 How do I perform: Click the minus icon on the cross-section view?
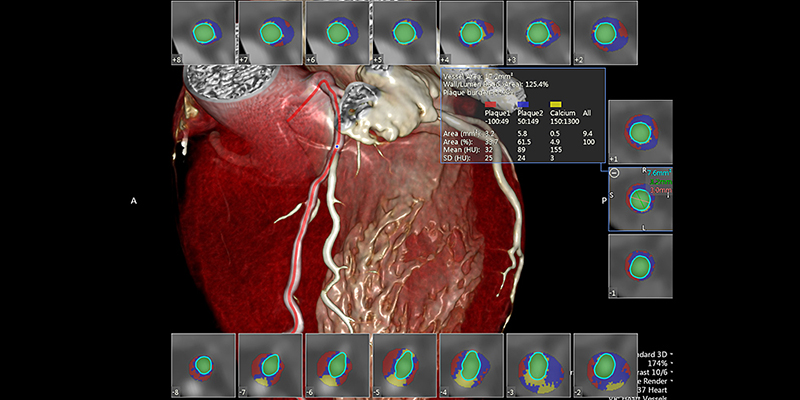click(x=614, y=173)
